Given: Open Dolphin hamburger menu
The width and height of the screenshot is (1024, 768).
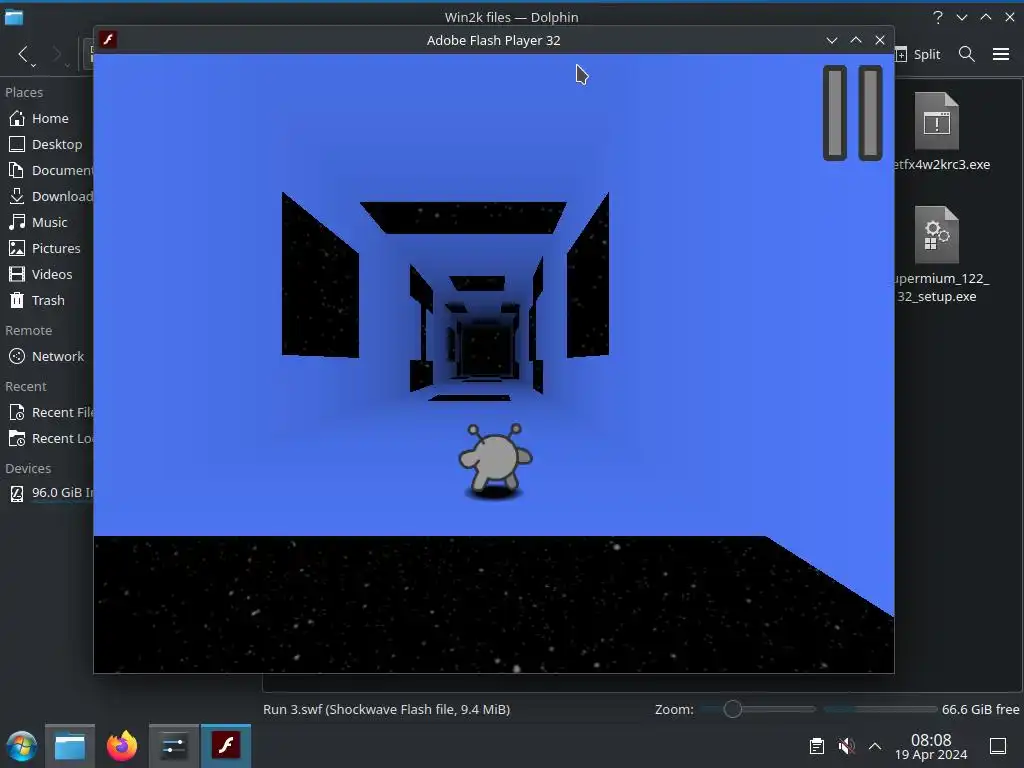Looking at the screenshot, I should tap(1000, 54).
